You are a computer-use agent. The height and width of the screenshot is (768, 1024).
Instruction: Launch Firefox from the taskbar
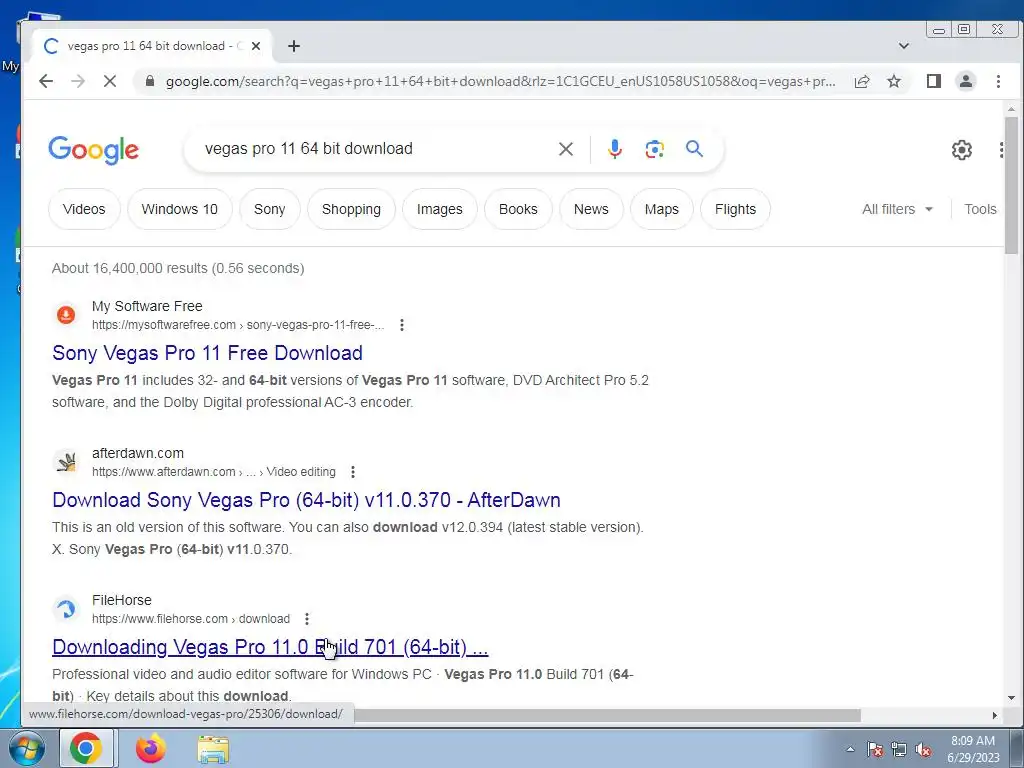point(151,748)
